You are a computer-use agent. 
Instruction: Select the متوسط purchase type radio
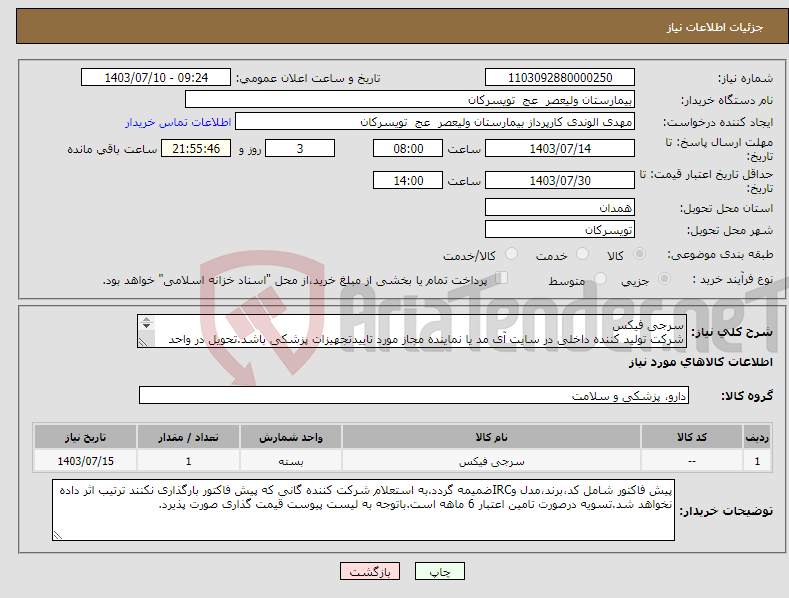(600, 279)
